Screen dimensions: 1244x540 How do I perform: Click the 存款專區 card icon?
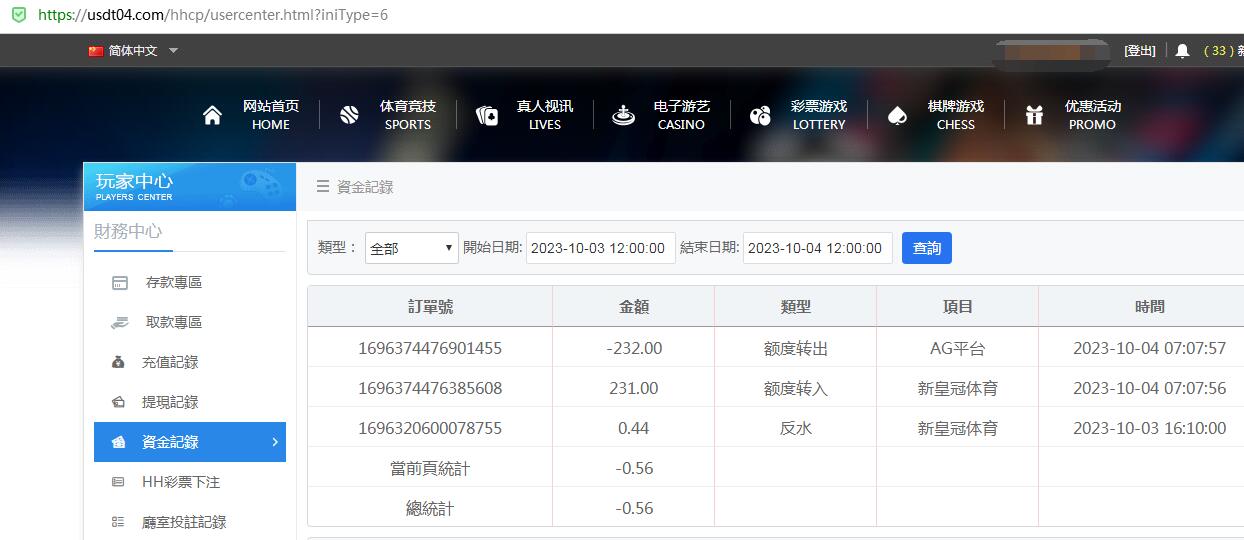tap(120, 283)
